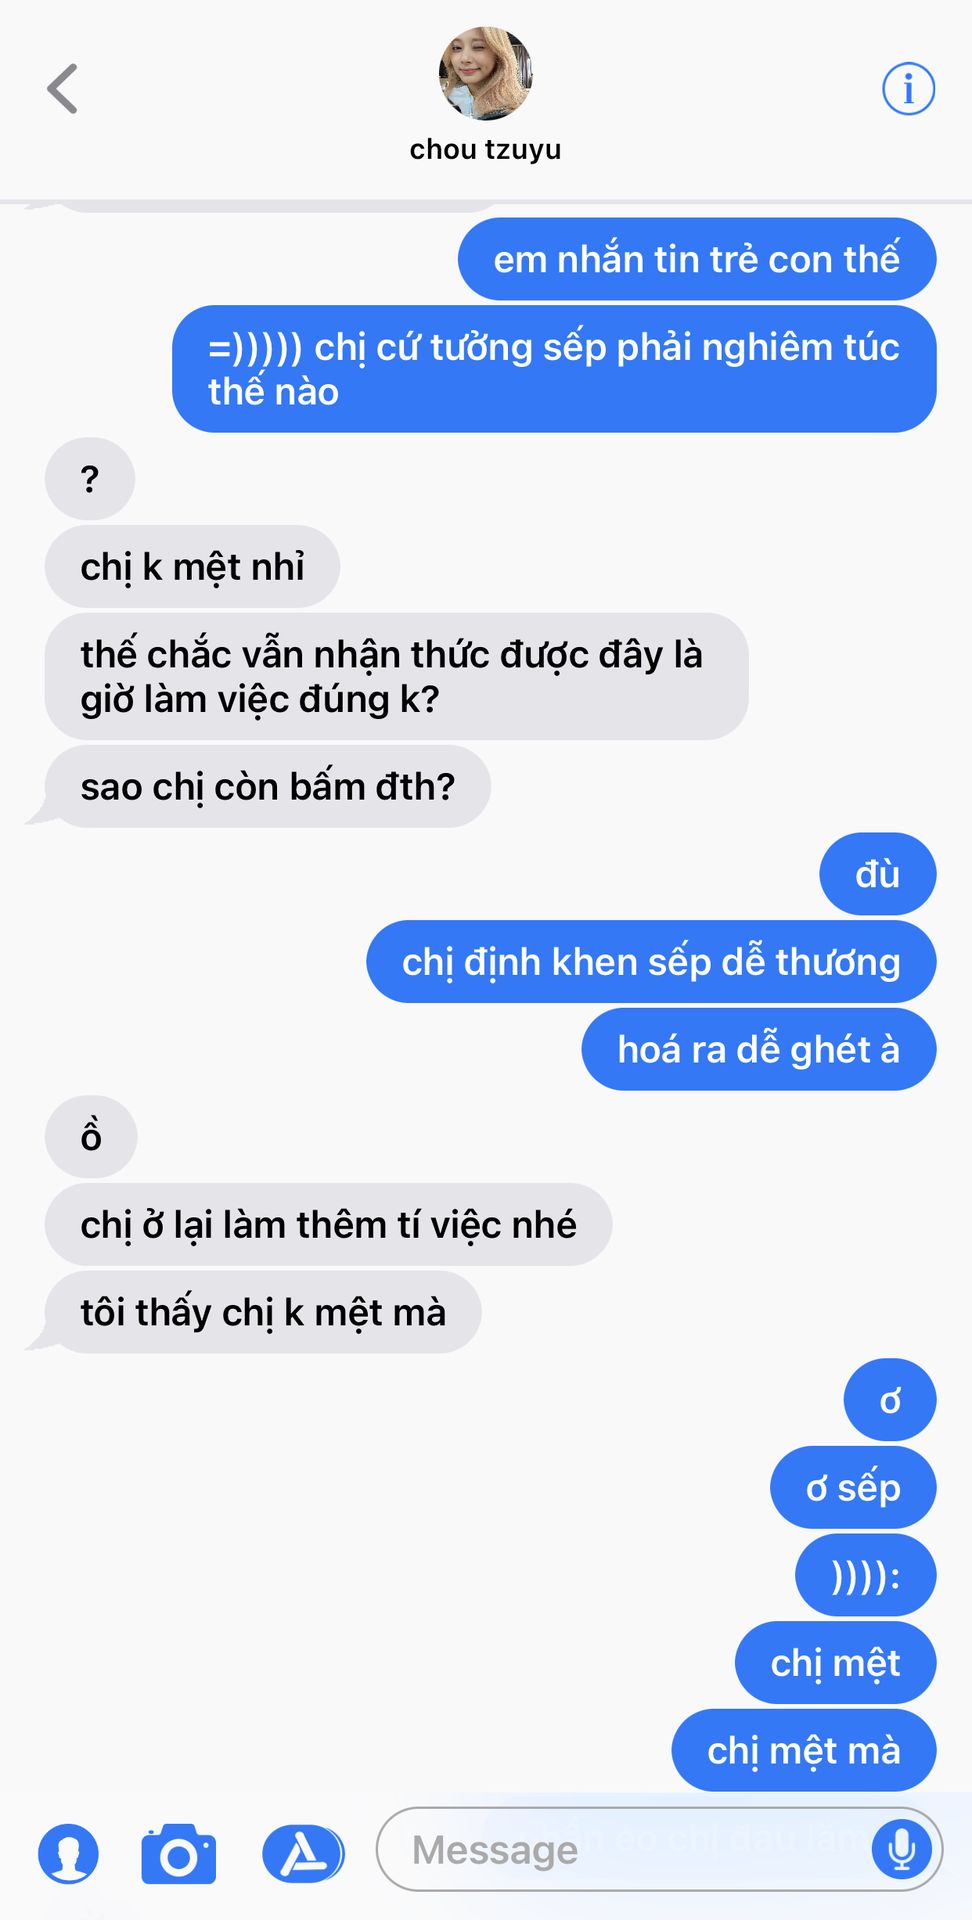Select the 'em nhắn tin trẻ con thế' bubble
This screenshot has height=1920, width=972.
tap(697, 259)
